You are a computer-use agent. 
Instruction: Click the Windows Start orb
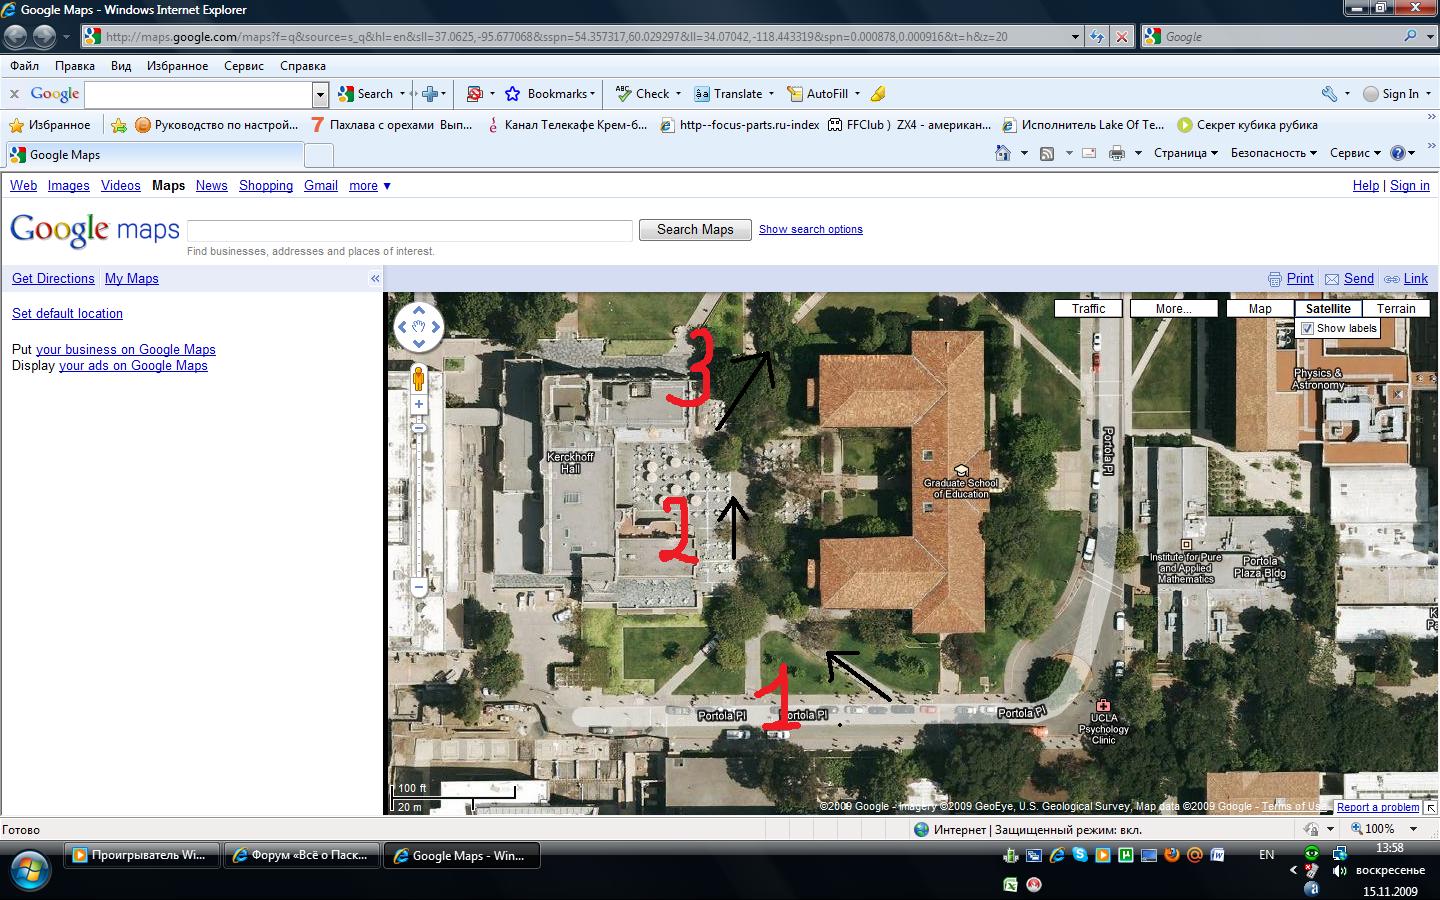point(28,869)
